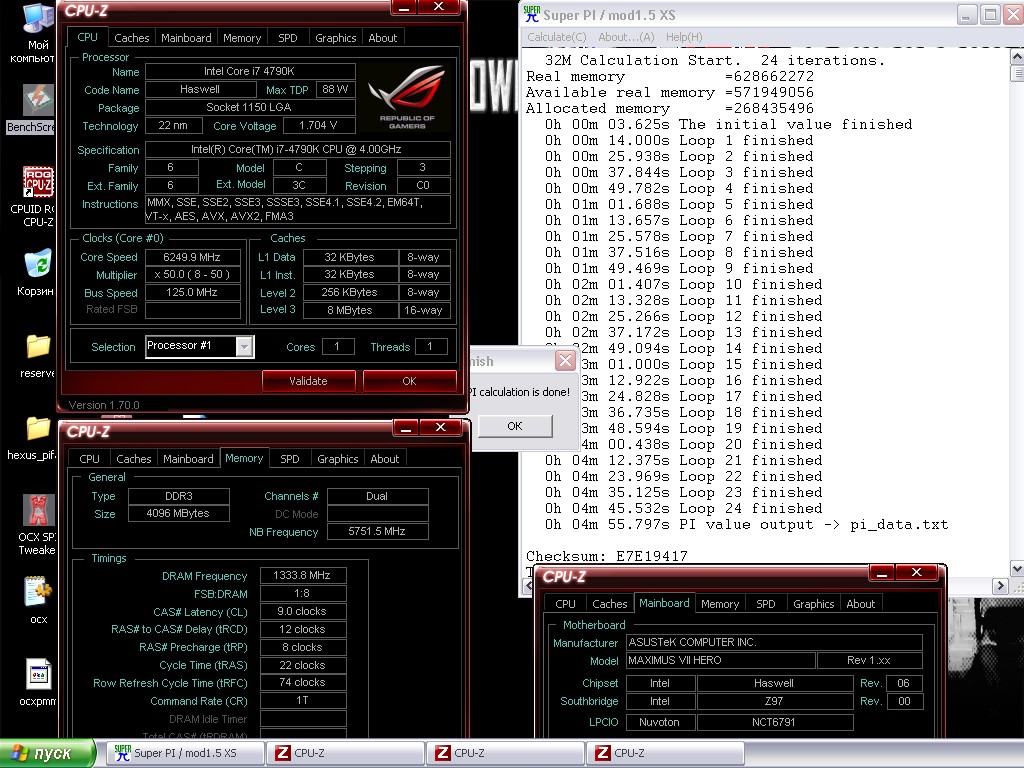The height and width of the screenshot is (768, 1024).
Task: Click the CAS# Latency value "9.0 clocks"
Action: [x=302, y=611]
